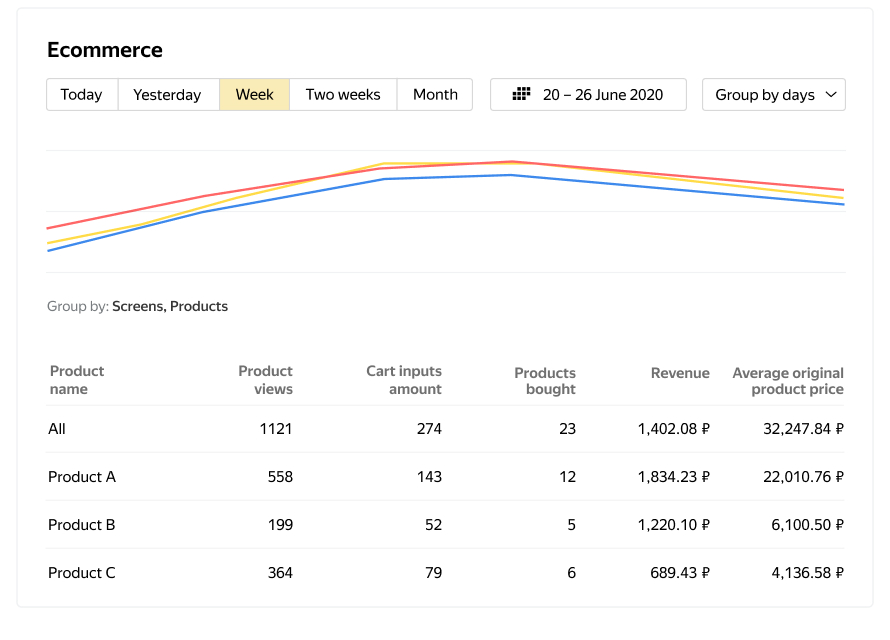
Task: Sort by Revenue column header
Action: click(680, 373)
